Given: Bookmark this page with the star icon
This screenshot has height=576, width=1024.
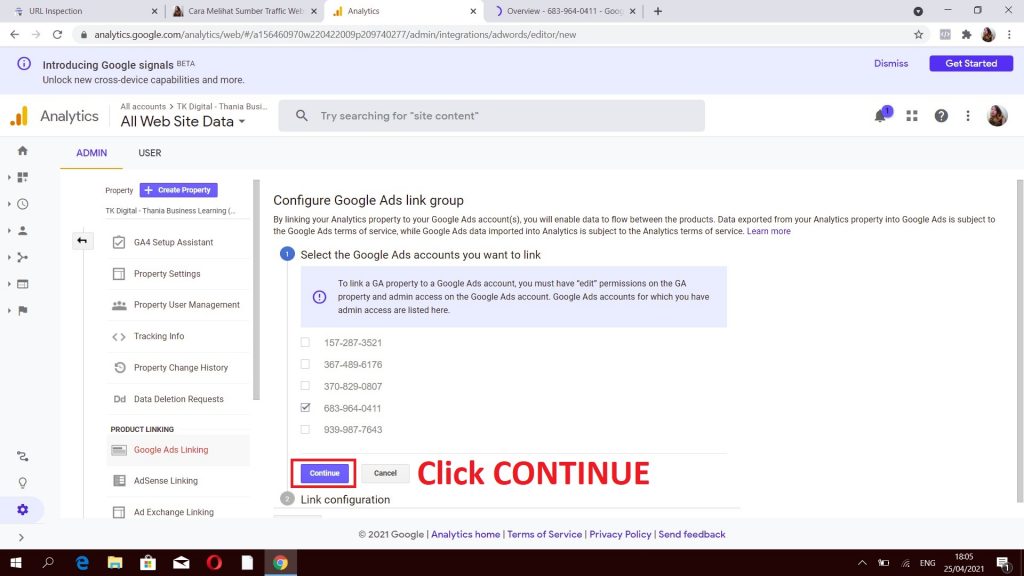Looking at the screenshot, I should click(918, 35).
